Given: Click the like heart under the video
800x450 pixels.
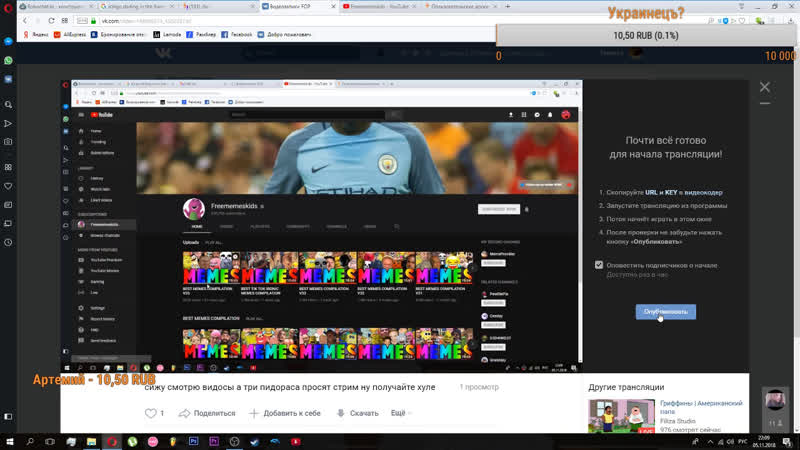Looking at the screenshot, I should (x=151, y=413).
